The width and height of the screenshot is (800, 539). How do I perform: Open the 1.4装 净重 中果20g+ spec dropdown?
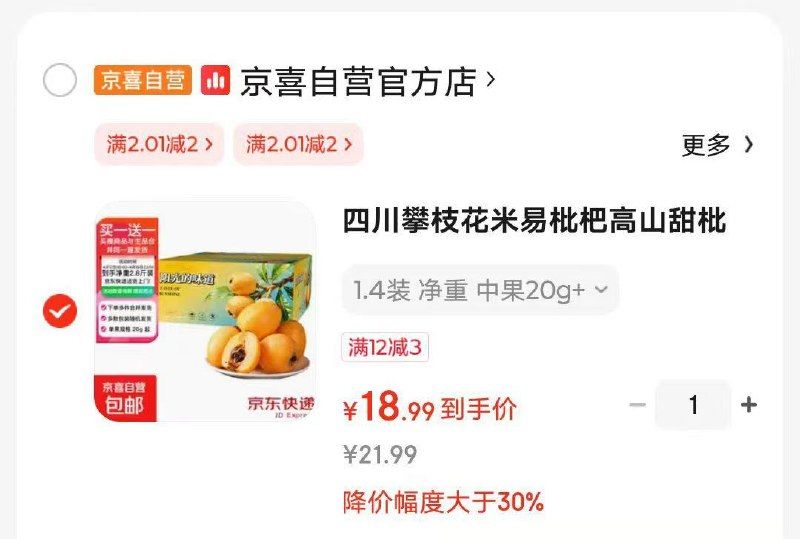[x=480, y=290]
